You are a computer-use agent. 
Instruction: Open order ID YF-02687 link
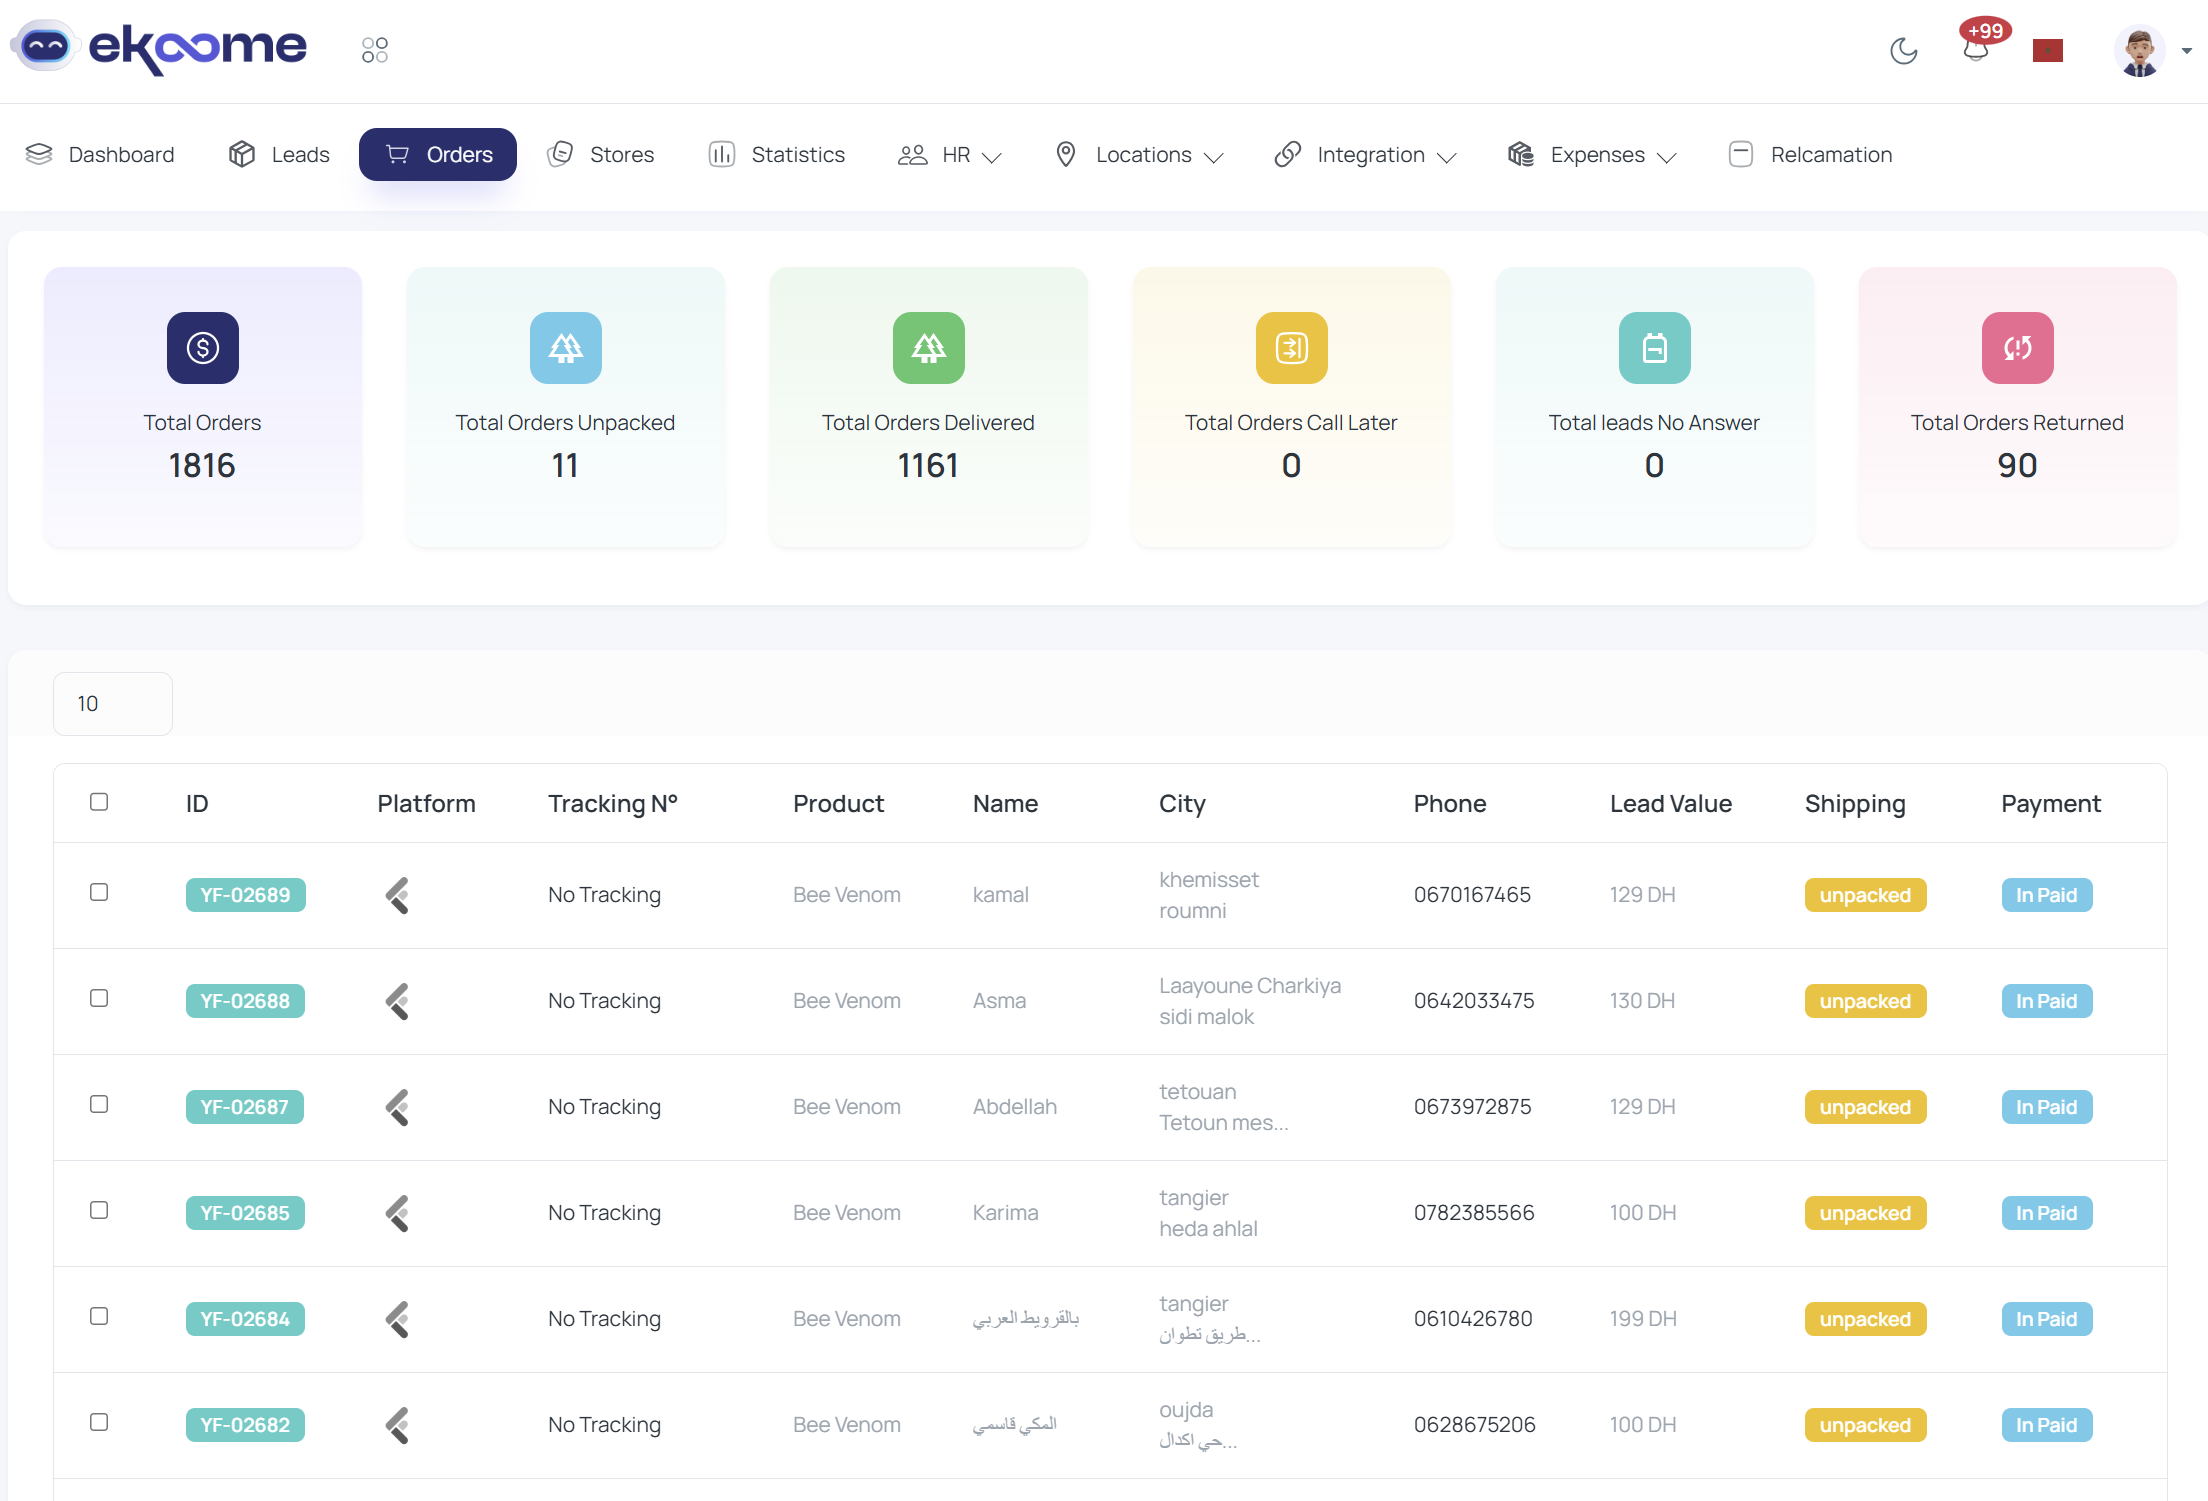245,1107
